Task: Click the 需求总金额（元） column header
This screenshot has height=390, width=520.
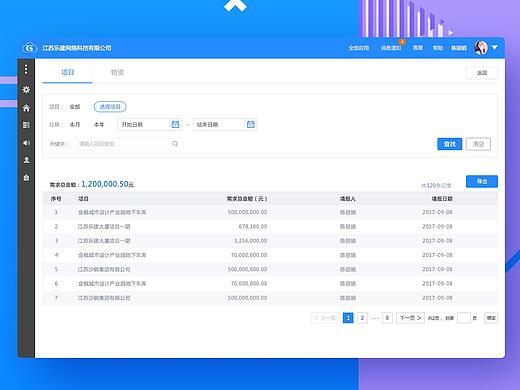Action: pyautogui.click(x=247, y=199)
